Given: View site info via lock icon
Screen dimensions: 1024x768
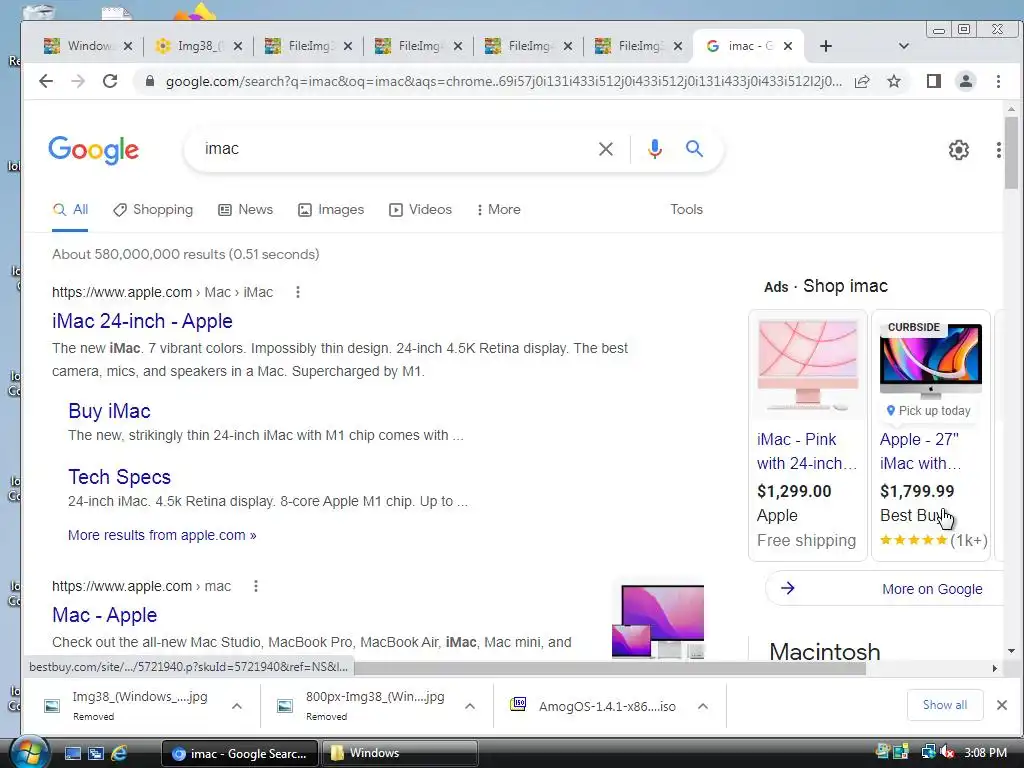Looking at the screenshot, I should click(x=150, y=81).
